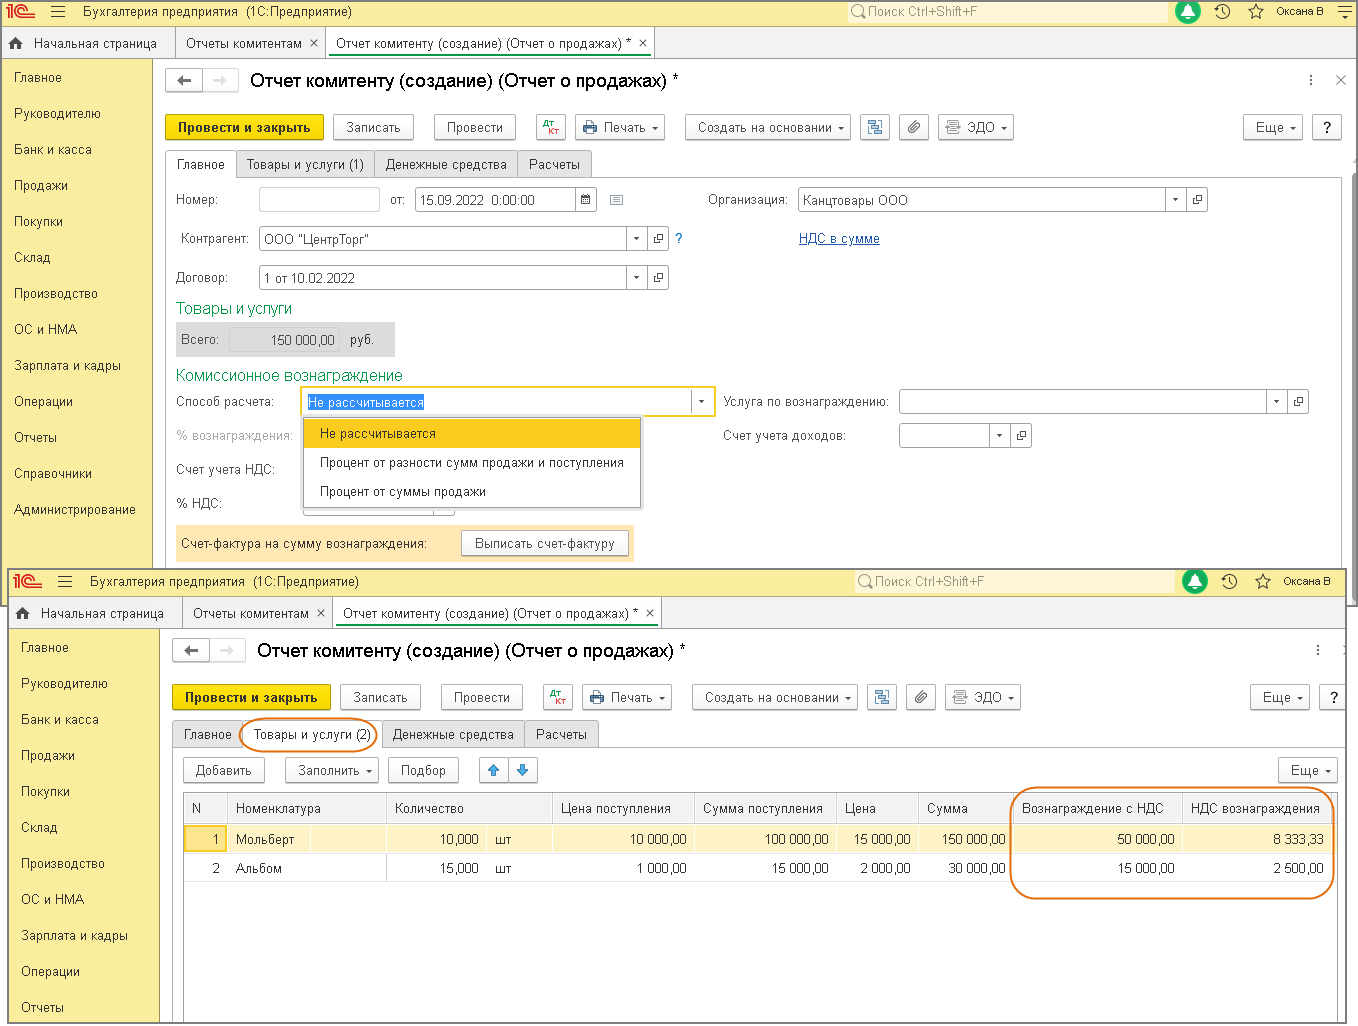The width and height of the screenshot is (1358, 1026).
Task: Expand the Создать на основании menu in the upper toolbar
Action: coord(768,127)
